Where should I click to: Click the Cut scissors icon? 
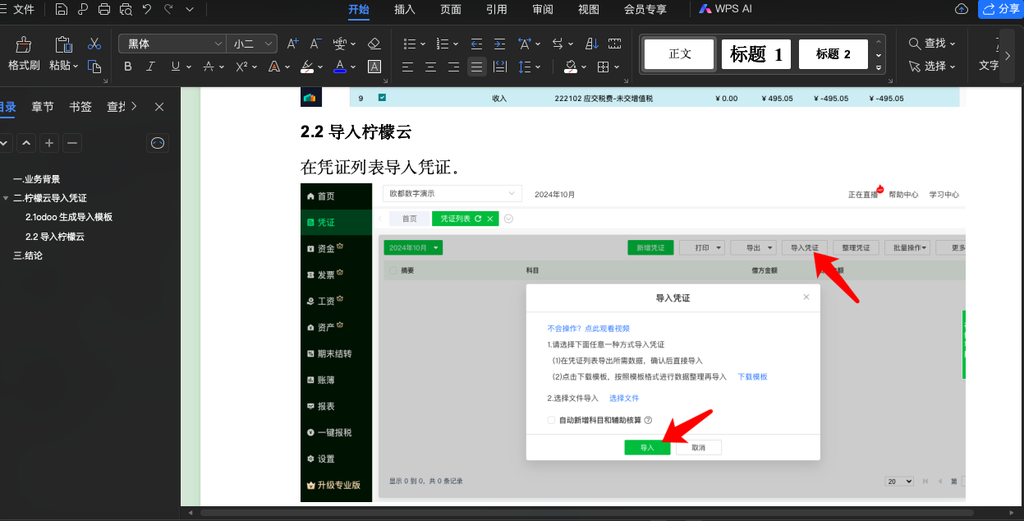[x=95, y=44]
